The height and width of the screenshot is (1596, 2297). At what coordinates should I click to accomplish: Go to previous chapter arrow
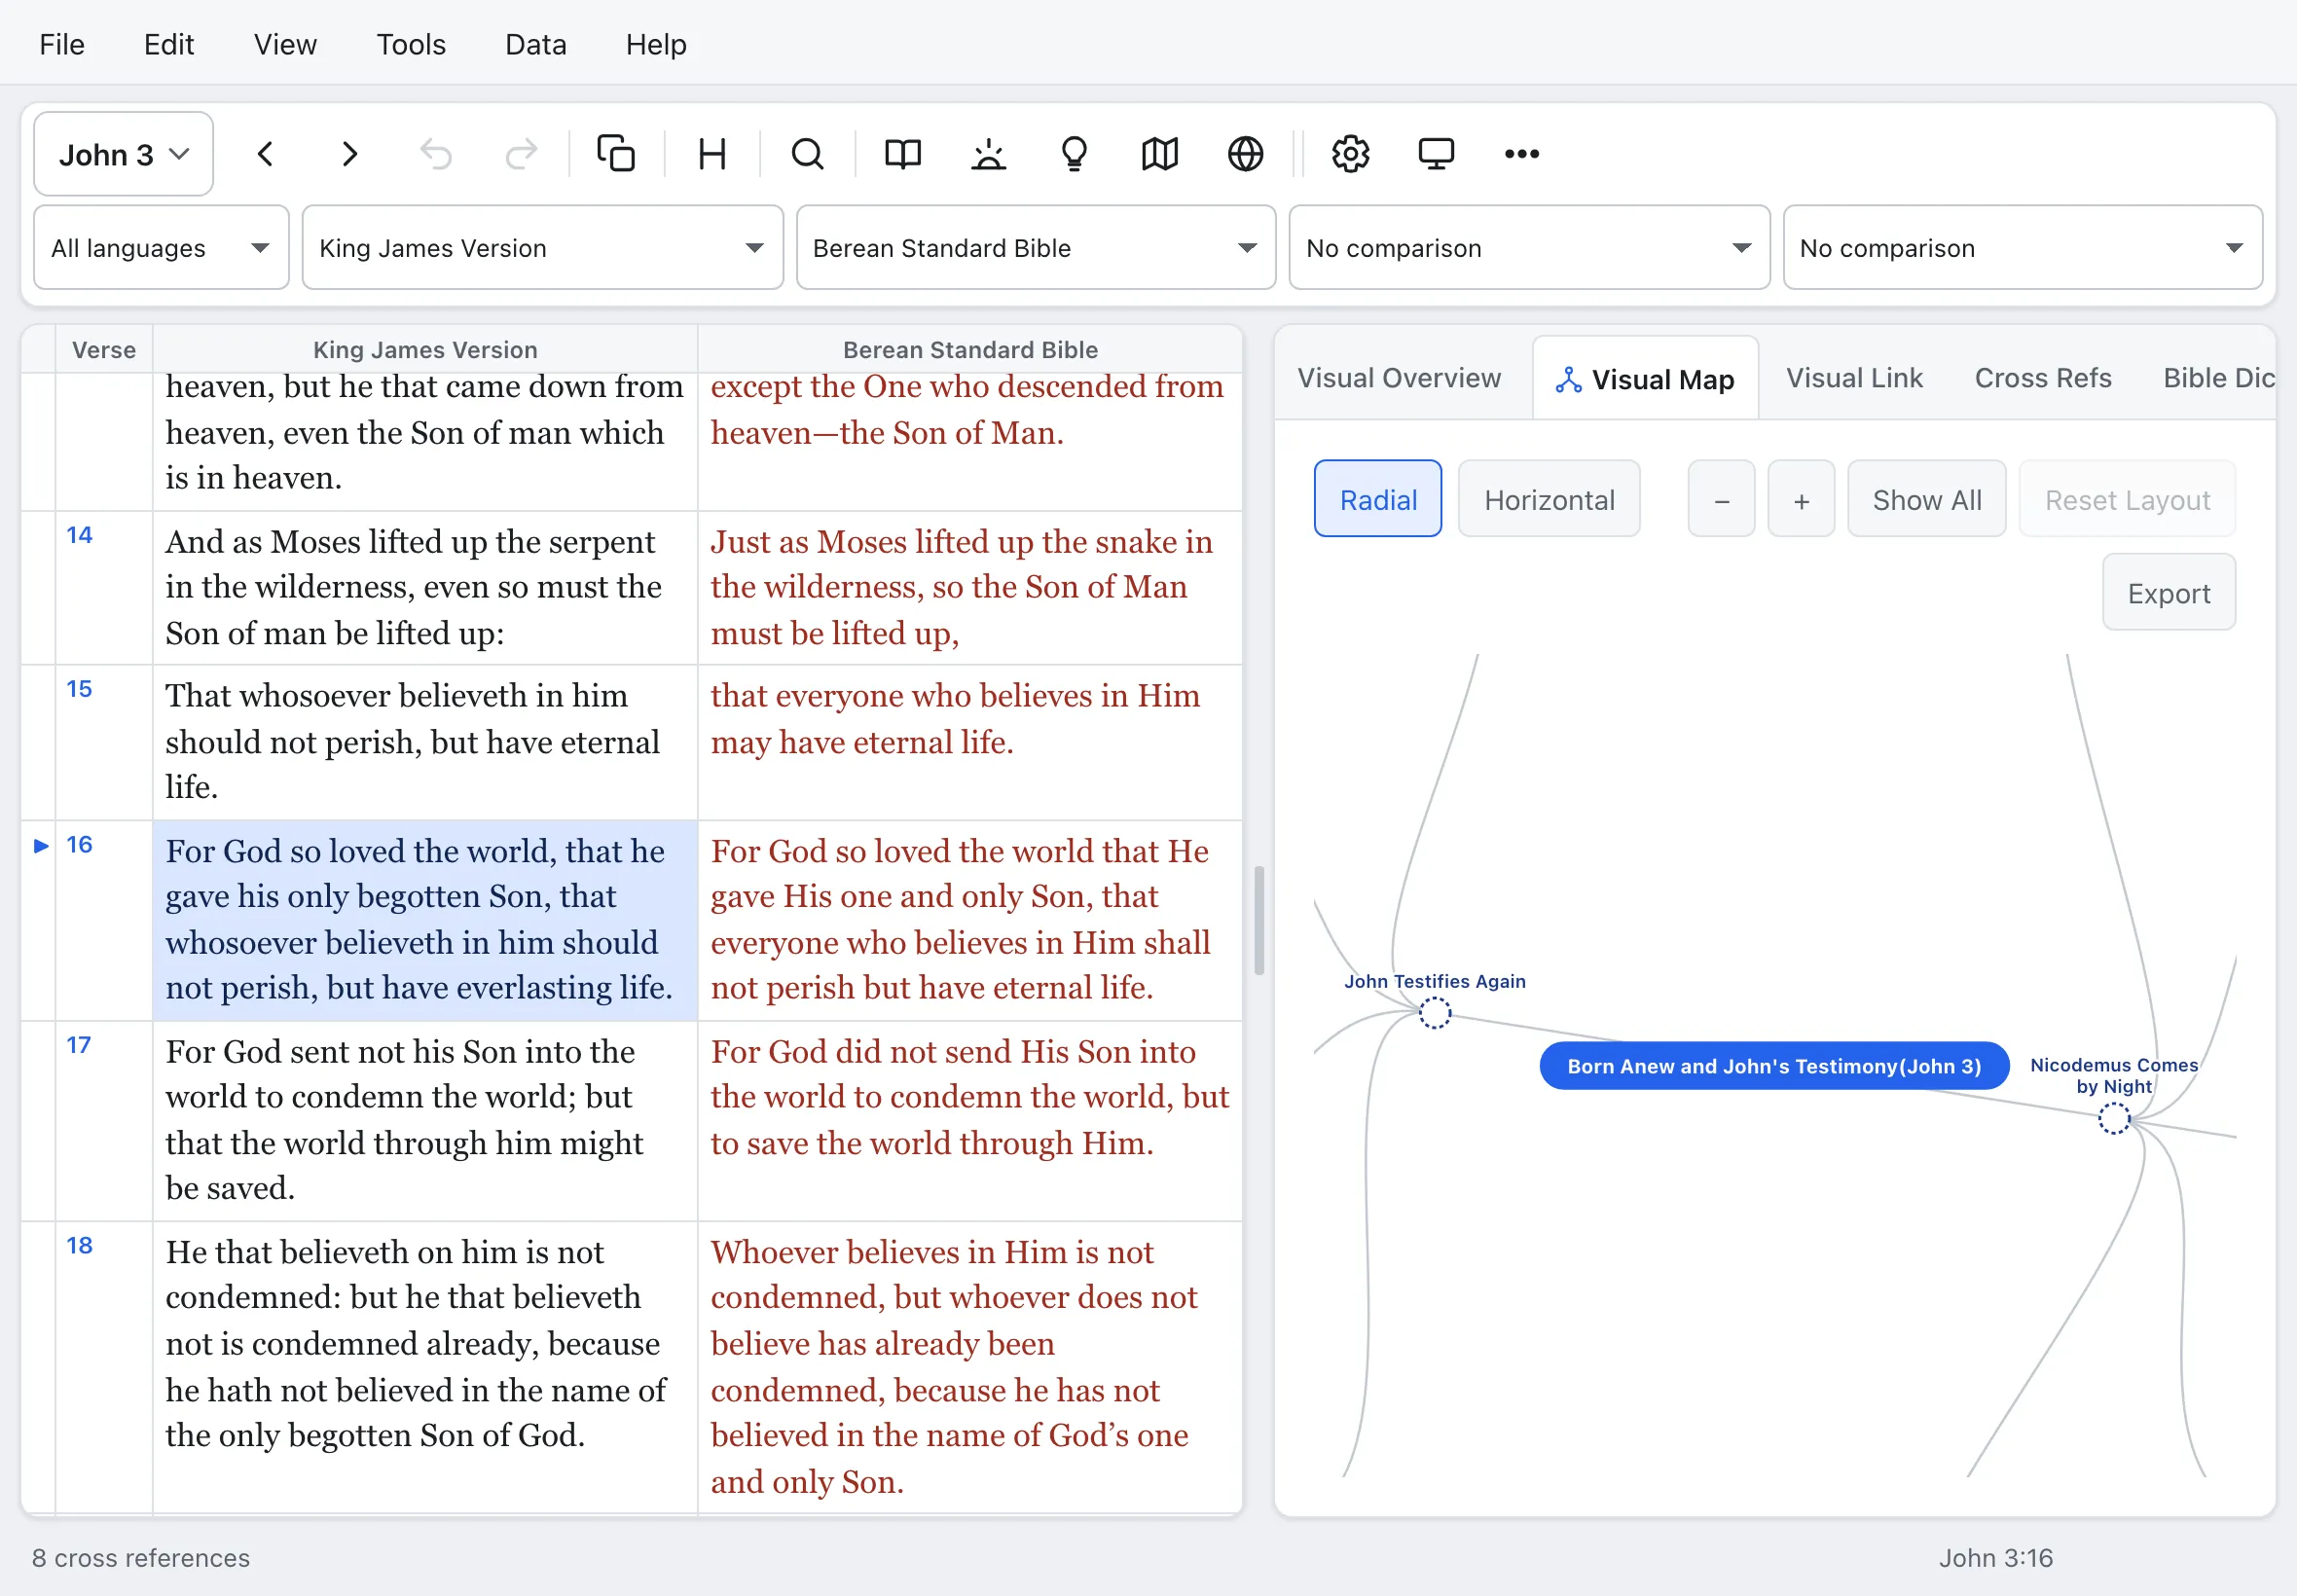tap(265, 154)
